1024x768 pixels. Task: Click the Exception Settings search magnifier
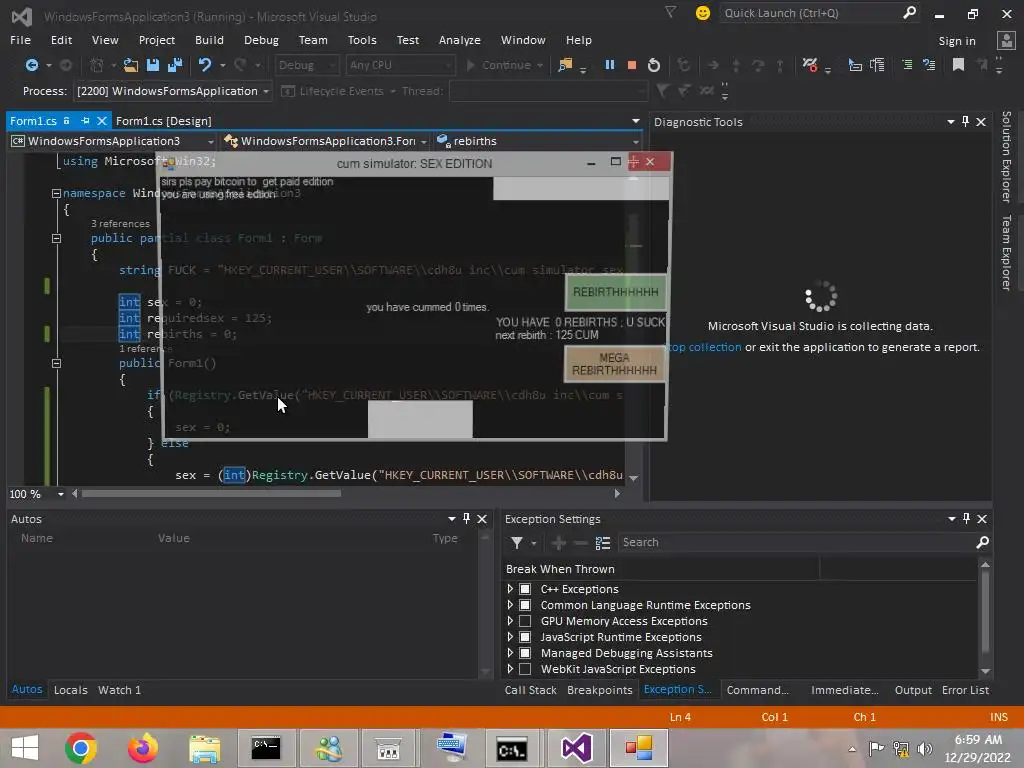pyautogui.click(x=982, y=542)
